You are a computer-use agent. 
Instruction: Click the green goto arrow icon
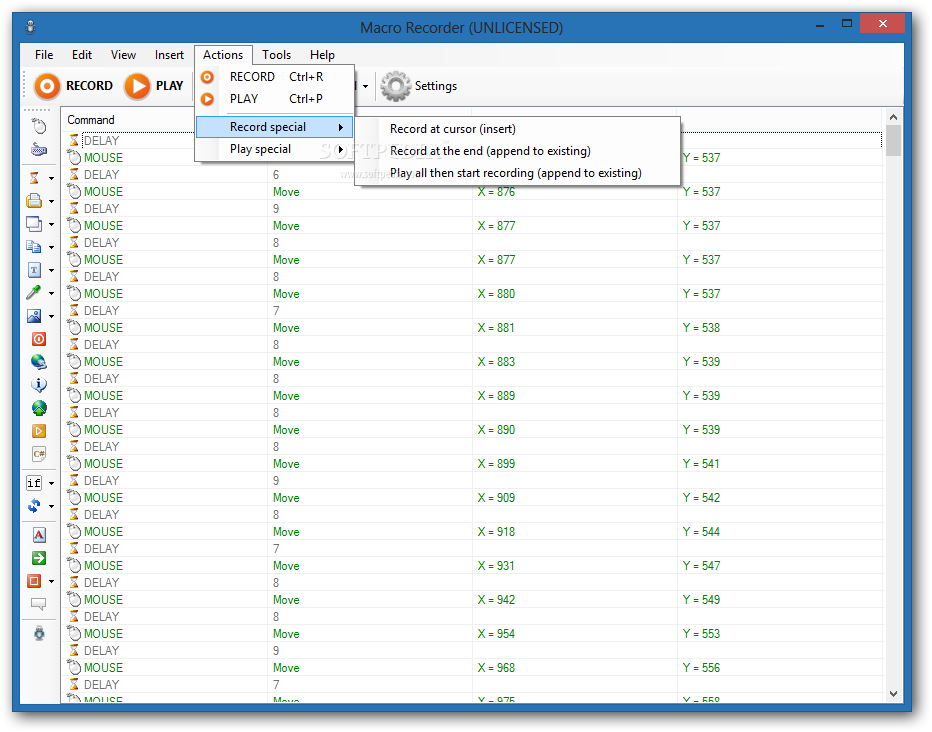[x=39, y=558]
